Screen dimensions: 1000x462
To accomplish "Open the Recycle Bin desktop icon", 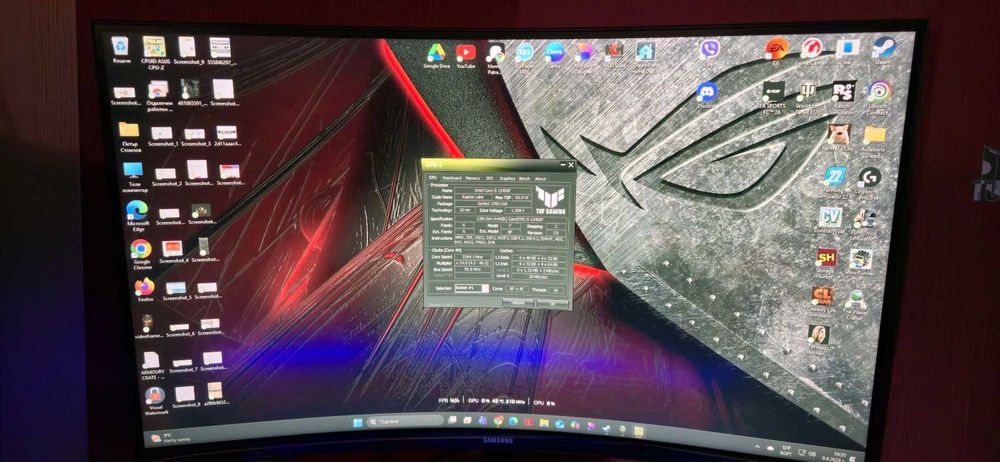I will tap(120, 50).
